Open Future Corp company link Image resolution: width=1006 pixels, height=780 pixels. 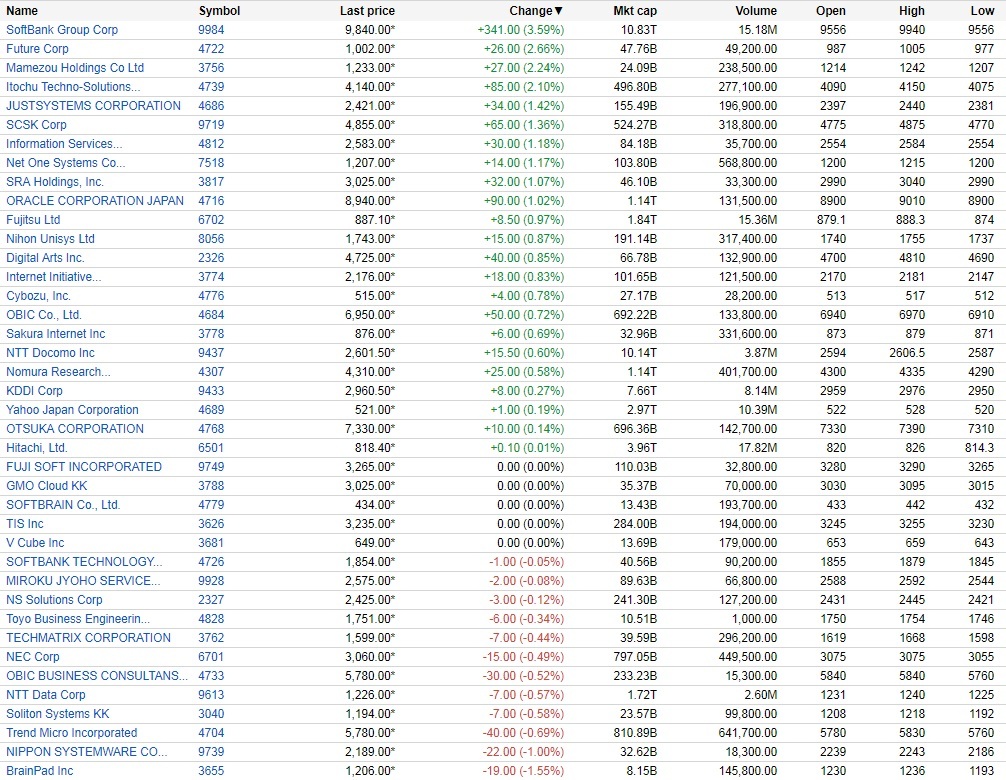37,49
